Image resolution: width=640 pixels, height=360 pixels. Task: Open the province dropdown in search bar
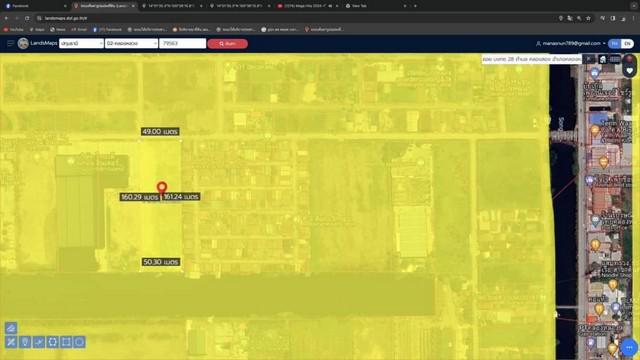coord(81,43)
